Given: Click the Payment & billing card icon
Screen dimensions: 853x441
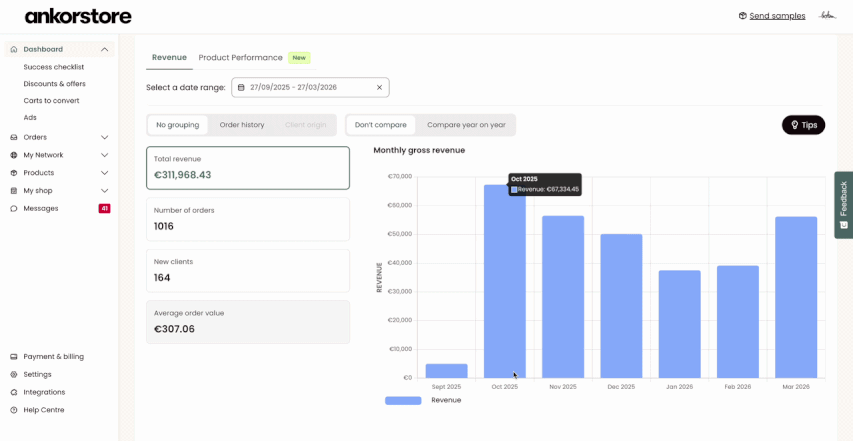Looking at the screenshot, I should tap(14, 357).
